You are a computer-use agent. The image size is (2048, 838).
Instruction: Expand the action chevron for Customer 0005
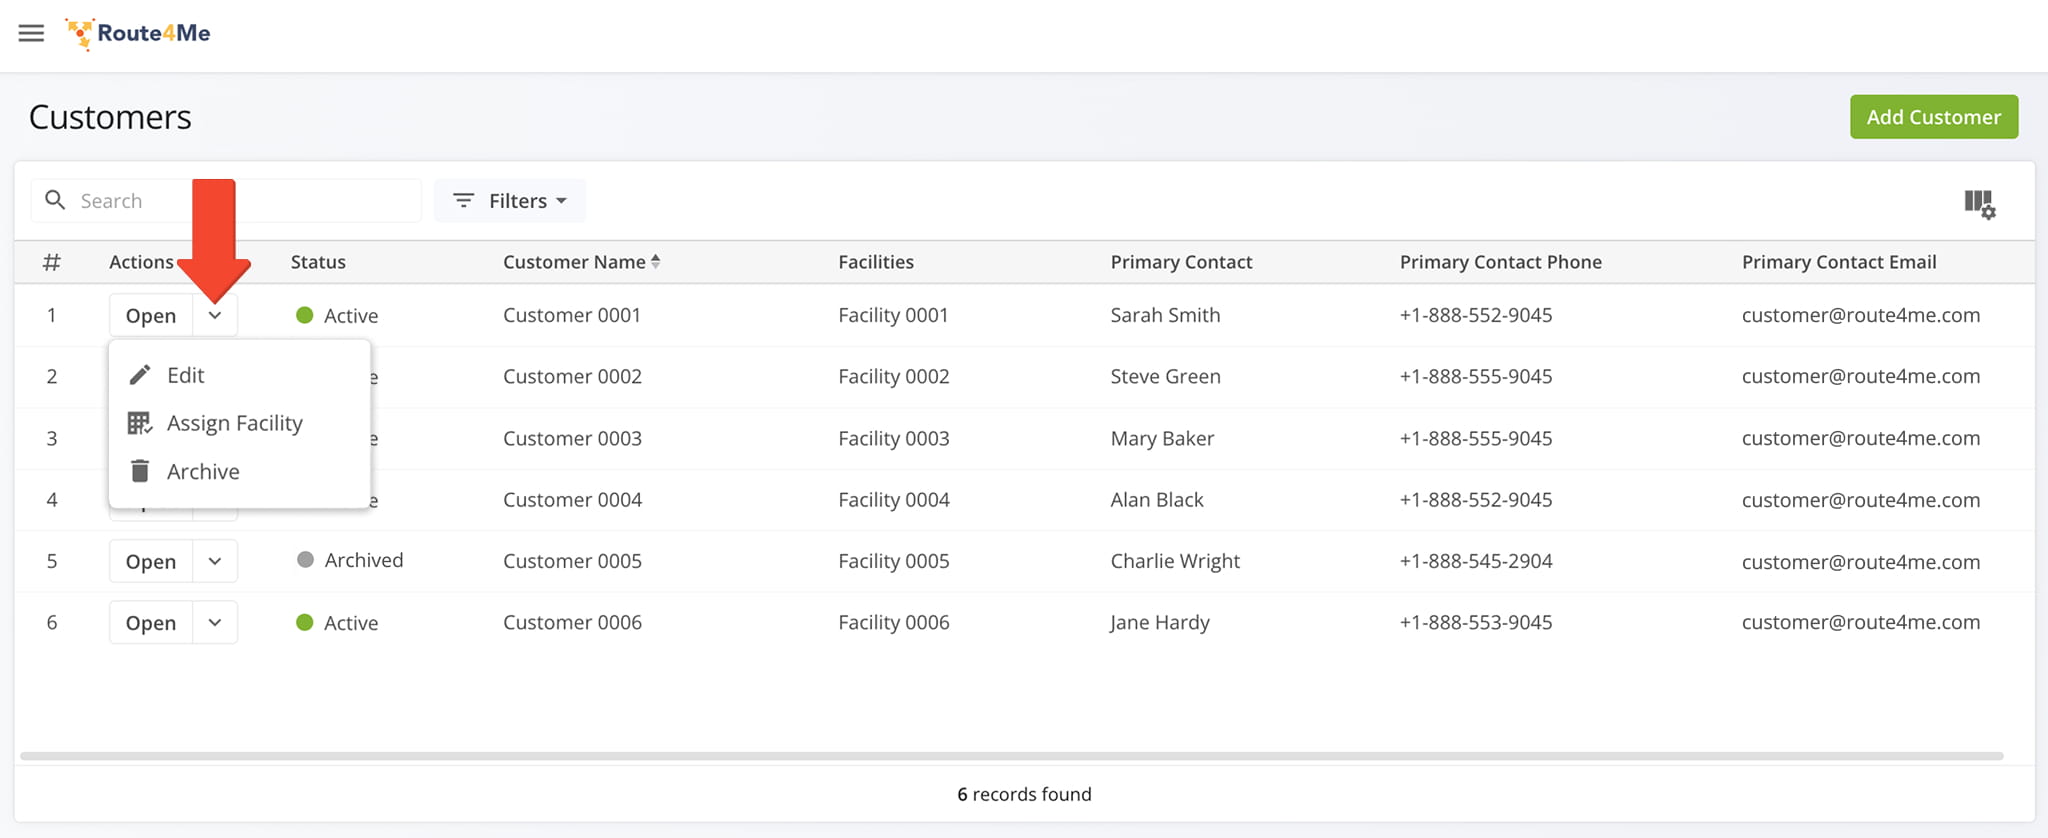pos(215,561)
